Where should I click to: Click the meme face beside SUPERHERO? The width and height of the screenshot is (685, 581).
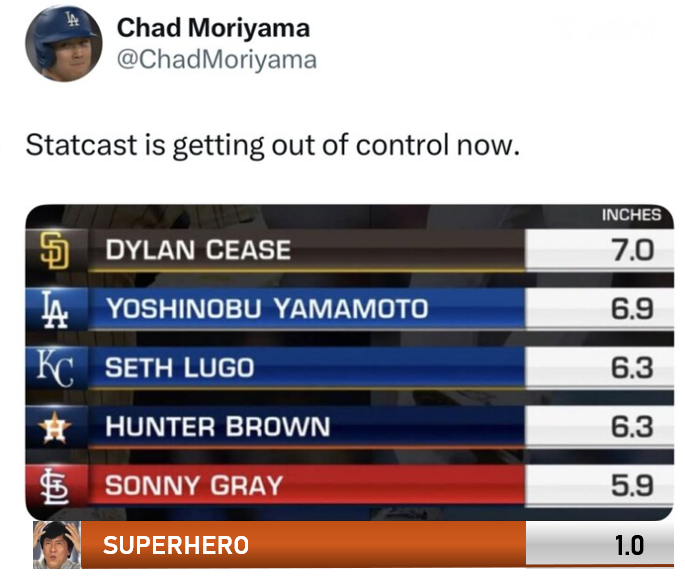(56, 546)
